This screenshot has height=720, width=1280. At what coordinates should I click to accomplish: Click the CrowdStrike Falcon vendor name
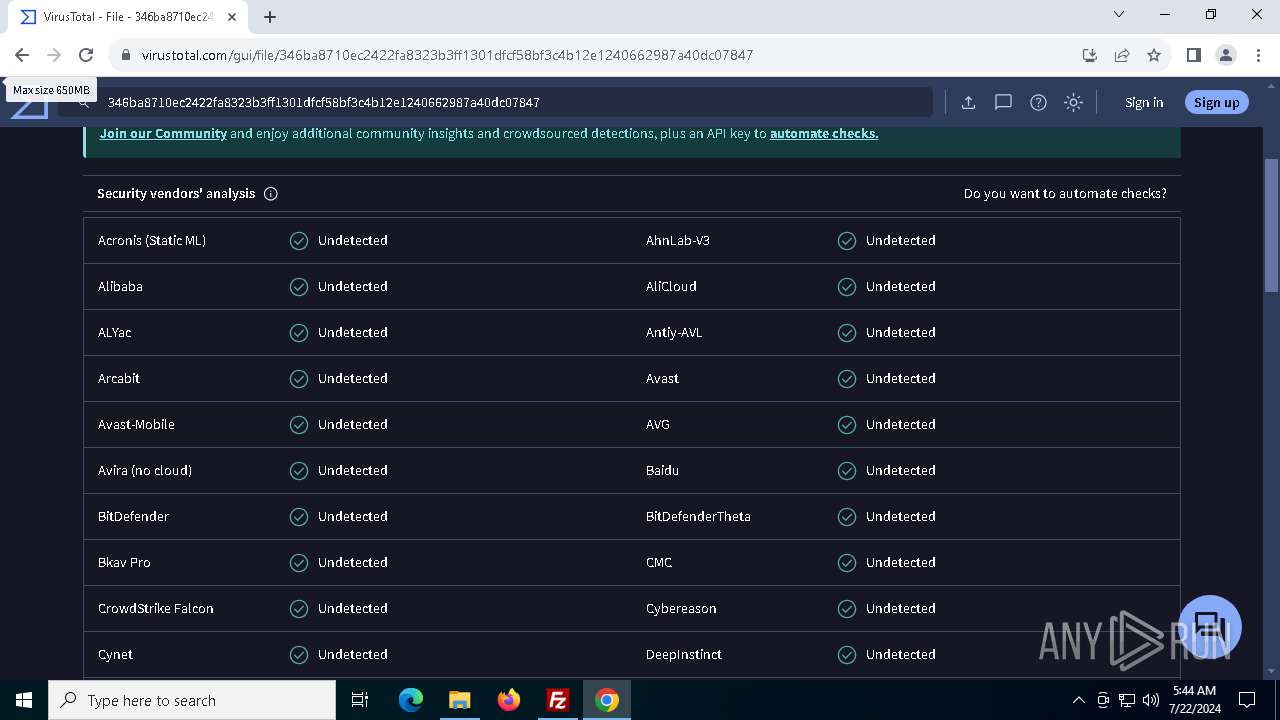coord(156,608)
